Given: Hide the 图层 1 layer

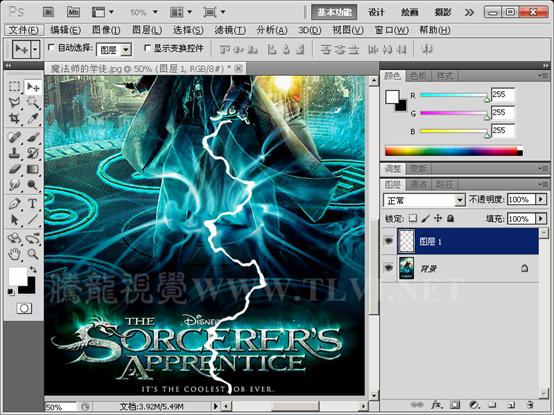Looking at the screenshot, I should point(389,241).
